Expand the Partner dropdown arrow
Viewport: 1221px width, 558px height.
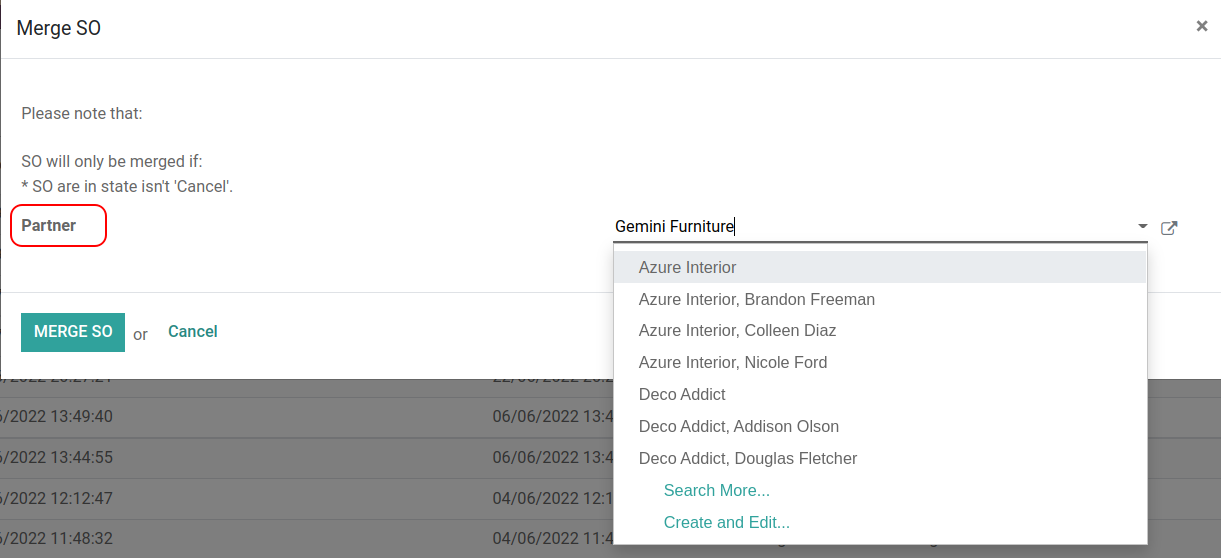point(1143,227)
